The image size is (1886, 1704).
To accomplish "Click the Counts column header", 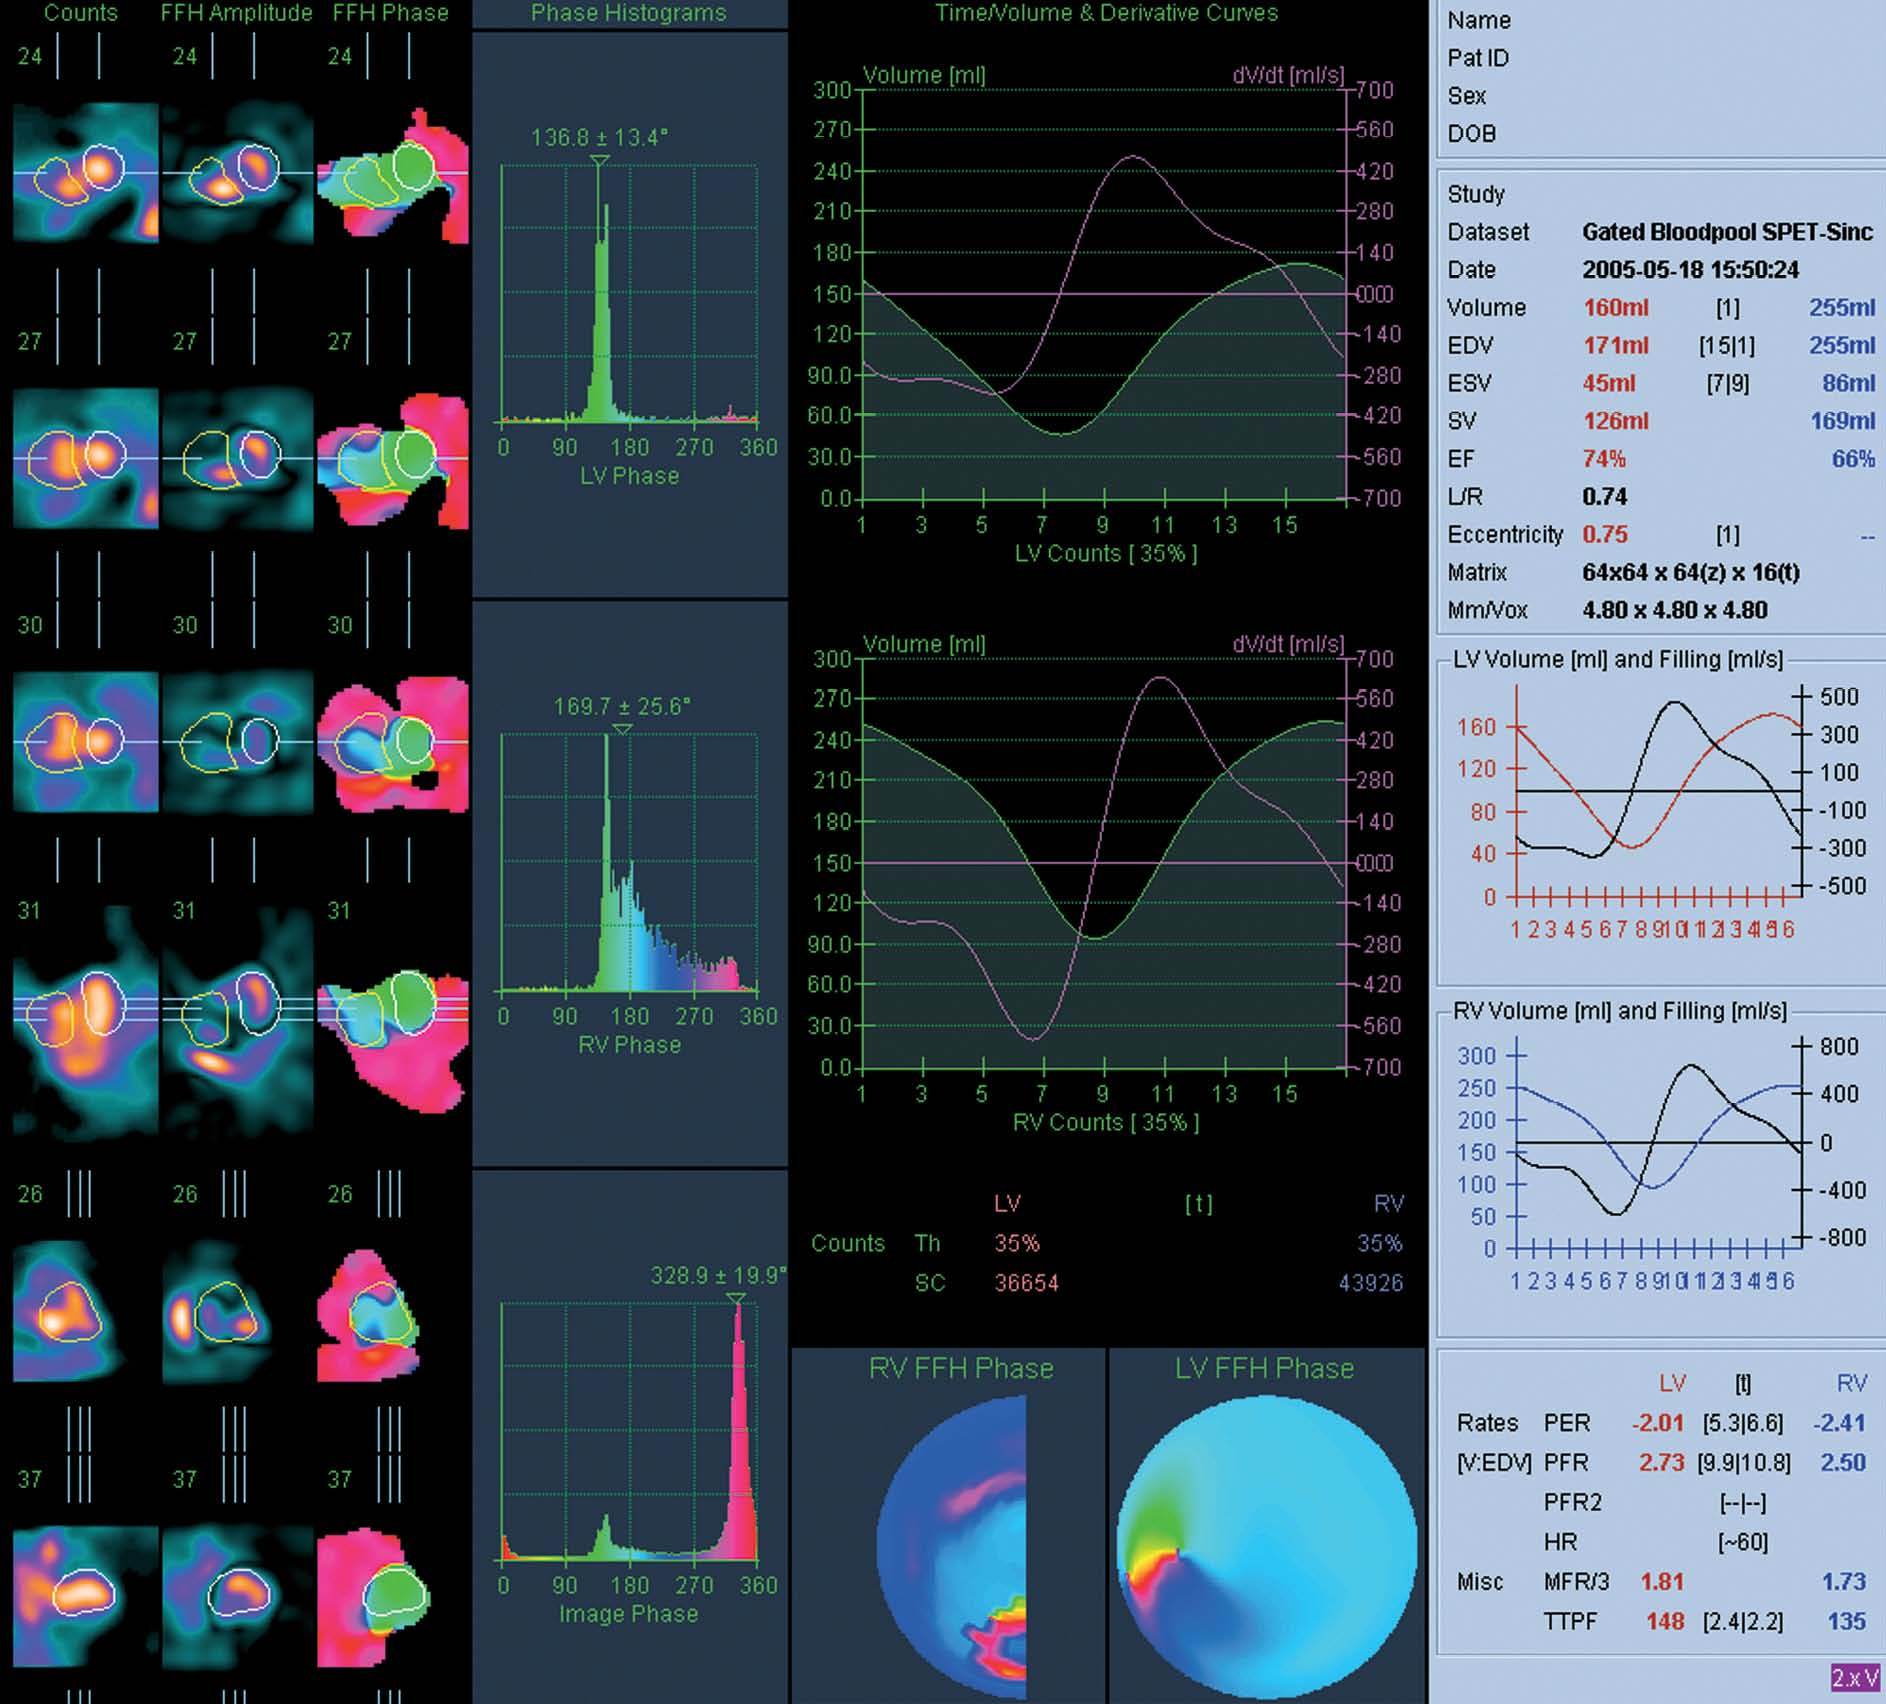I will (x=81, y=13).
